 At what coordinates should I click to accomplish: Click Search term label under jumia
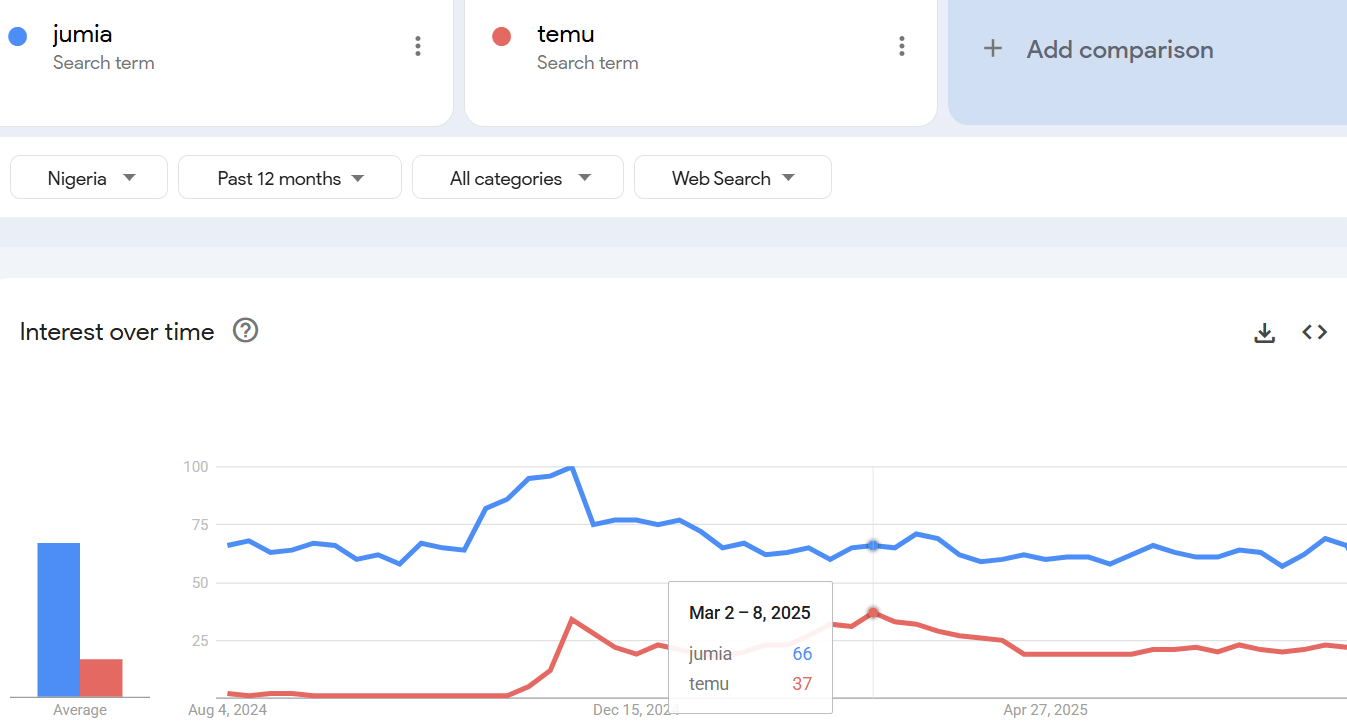click(x=104, y=63)
